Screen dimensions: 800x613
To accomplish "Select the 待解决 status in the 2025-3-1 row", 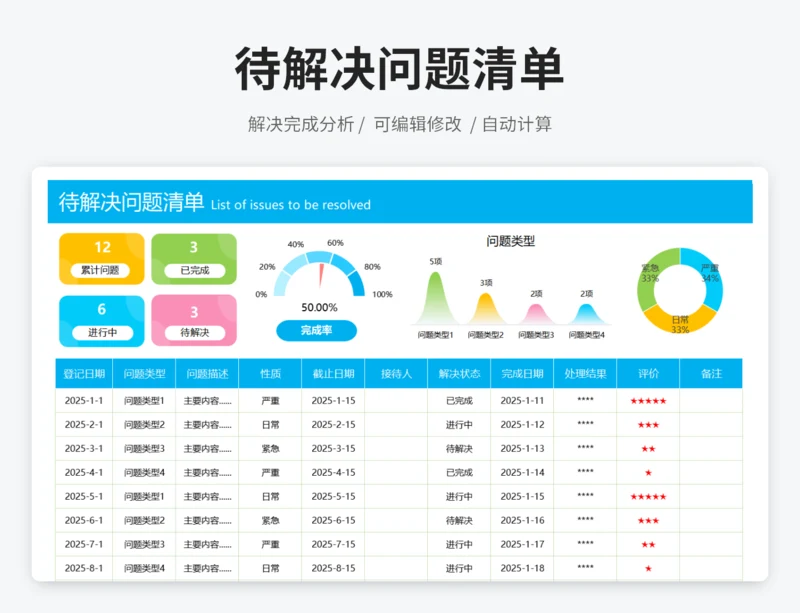I will tap(459, 449).
